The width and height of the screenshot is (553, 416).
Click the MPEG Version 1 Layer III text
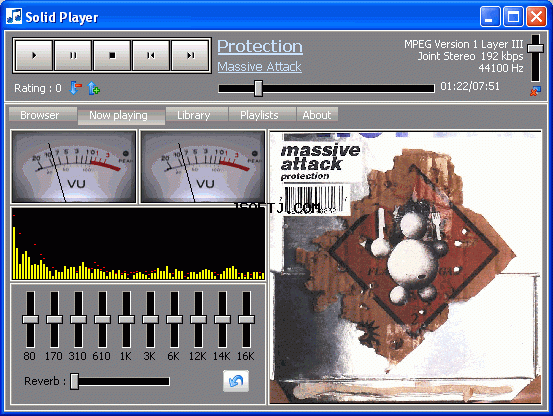coord(463,44)
